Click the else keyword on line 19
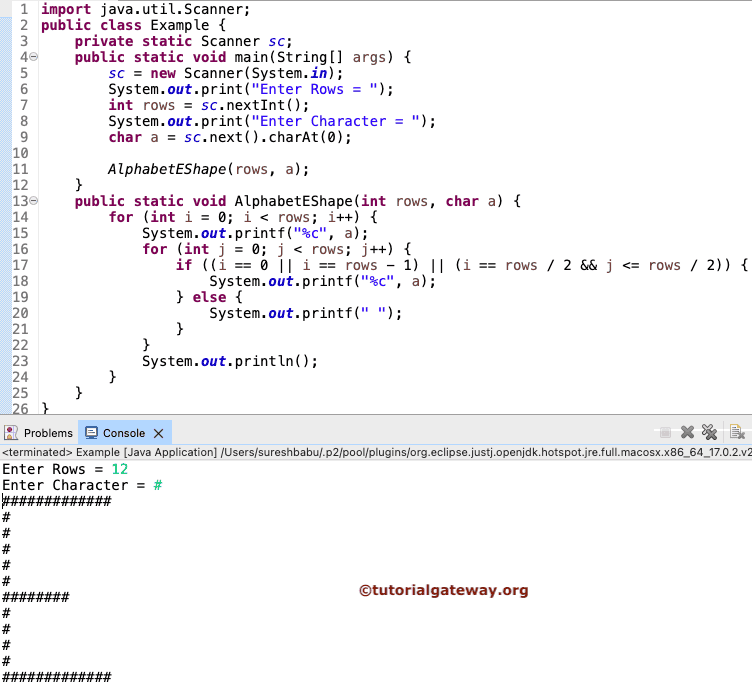The image size is (752, 685). pos(209,297)
